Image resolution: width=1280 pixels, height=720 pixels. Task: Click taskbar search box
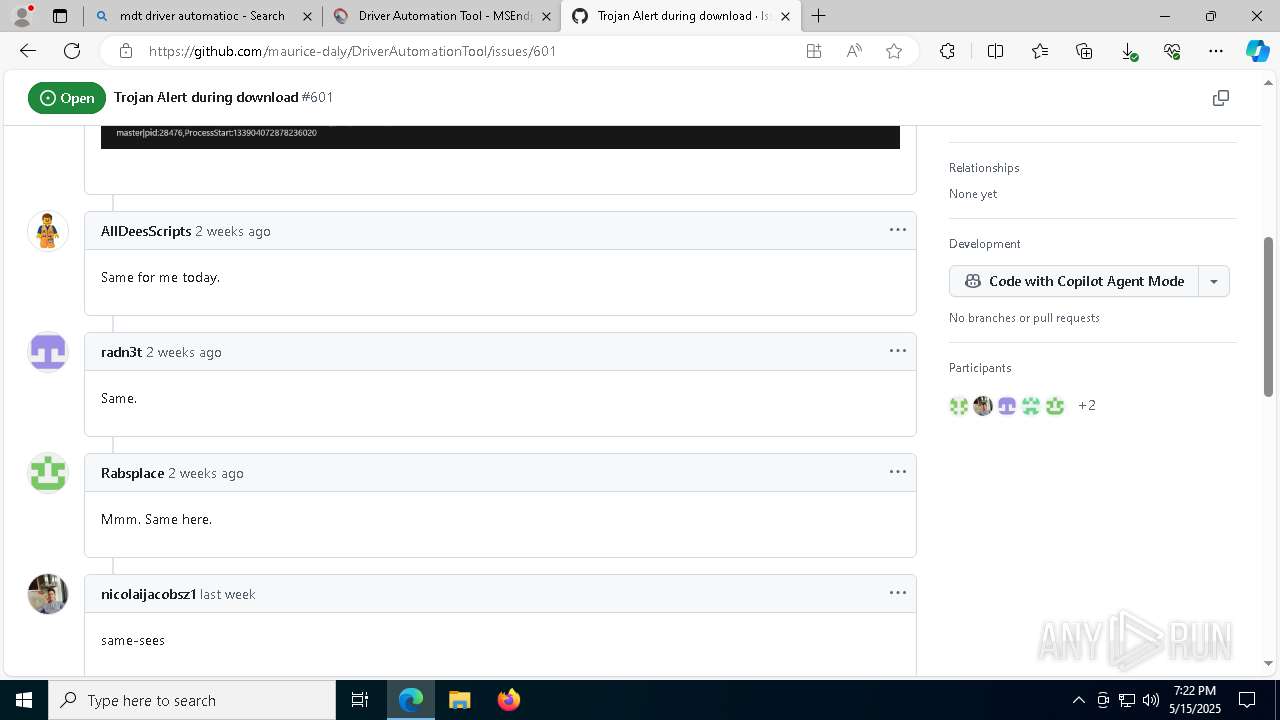pos(192,700)
